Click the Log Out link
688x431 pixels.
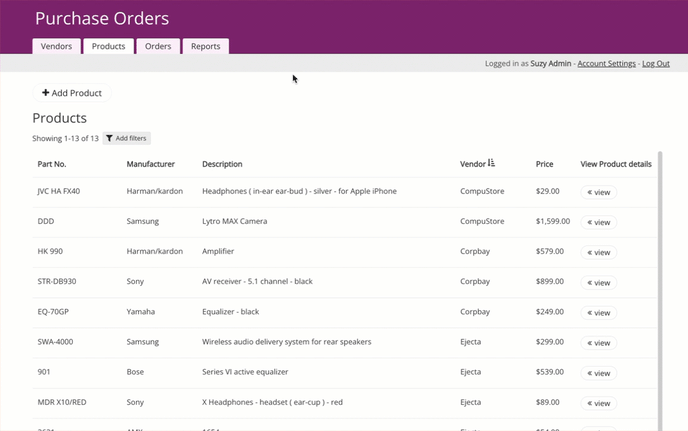tap(656, 64)
